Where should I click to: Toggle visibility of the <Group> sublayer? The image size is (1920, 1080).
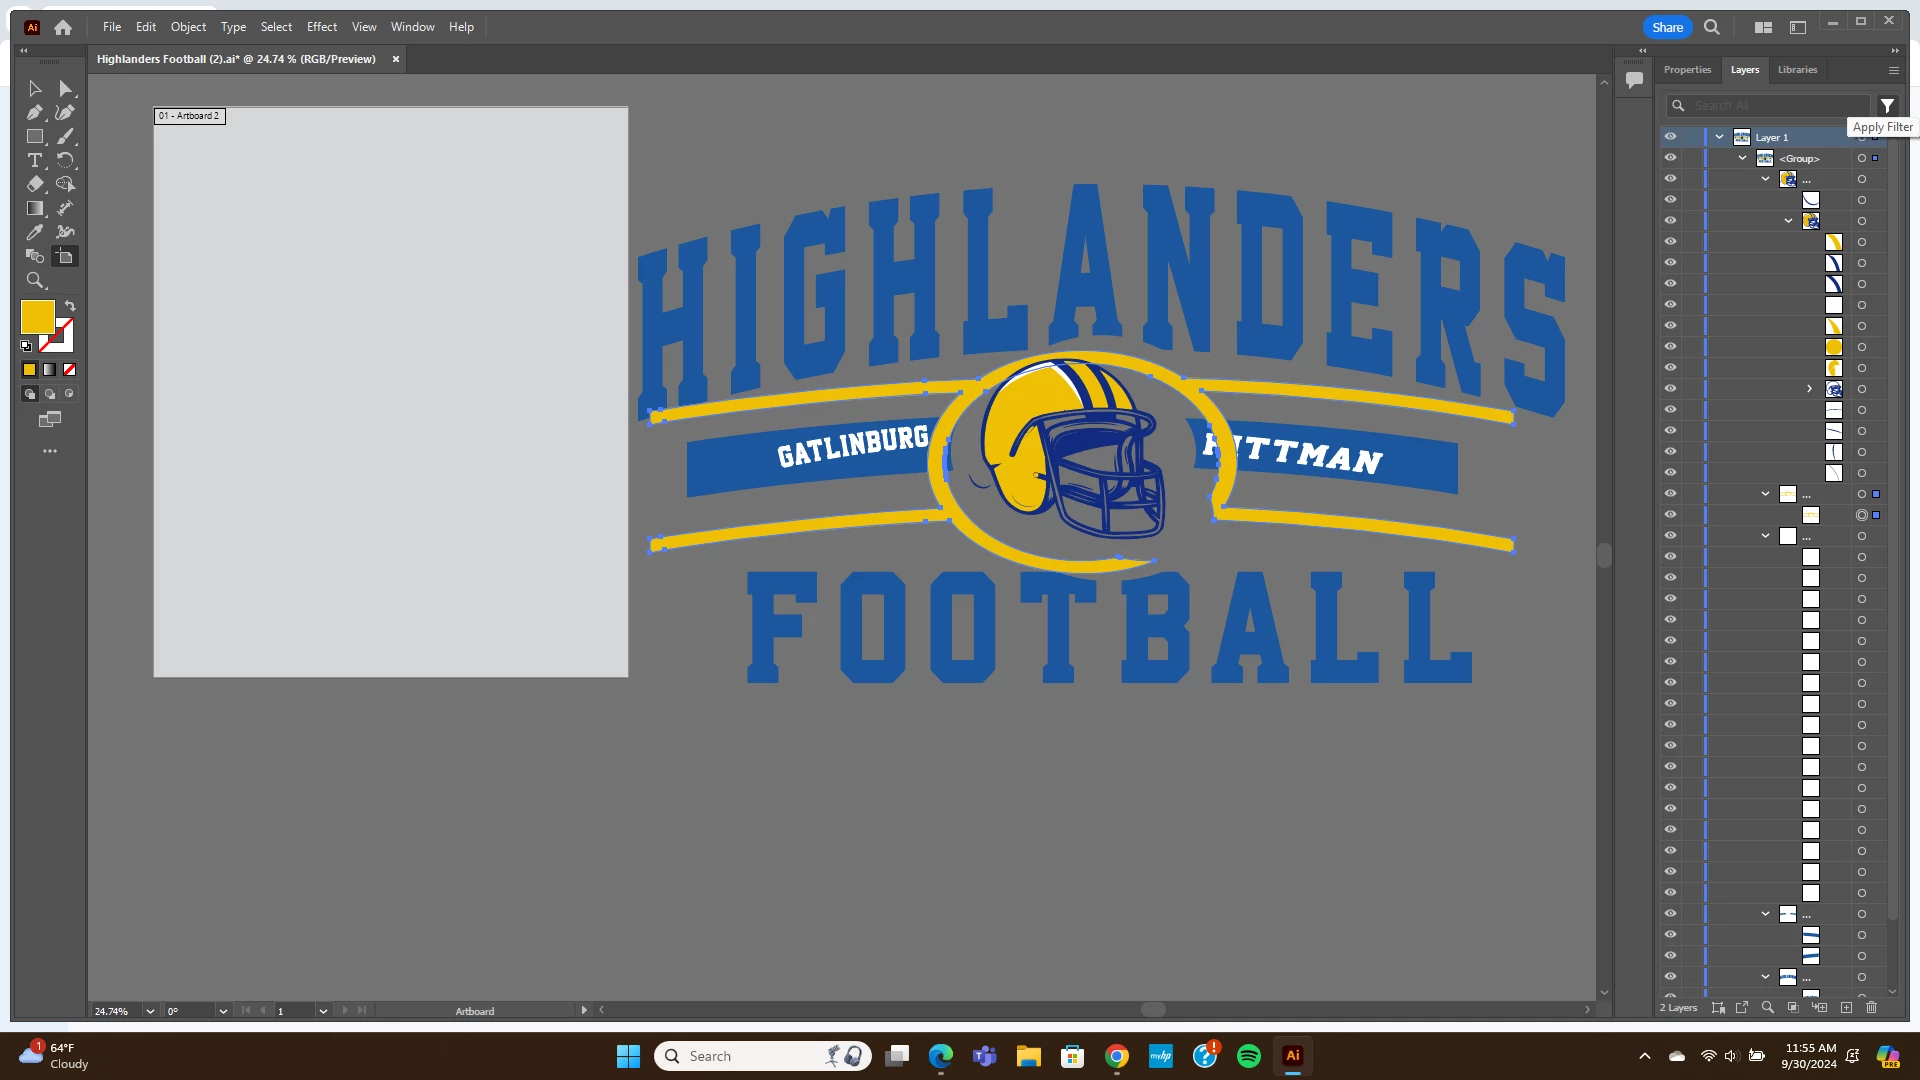click(x=1670, y=158)
